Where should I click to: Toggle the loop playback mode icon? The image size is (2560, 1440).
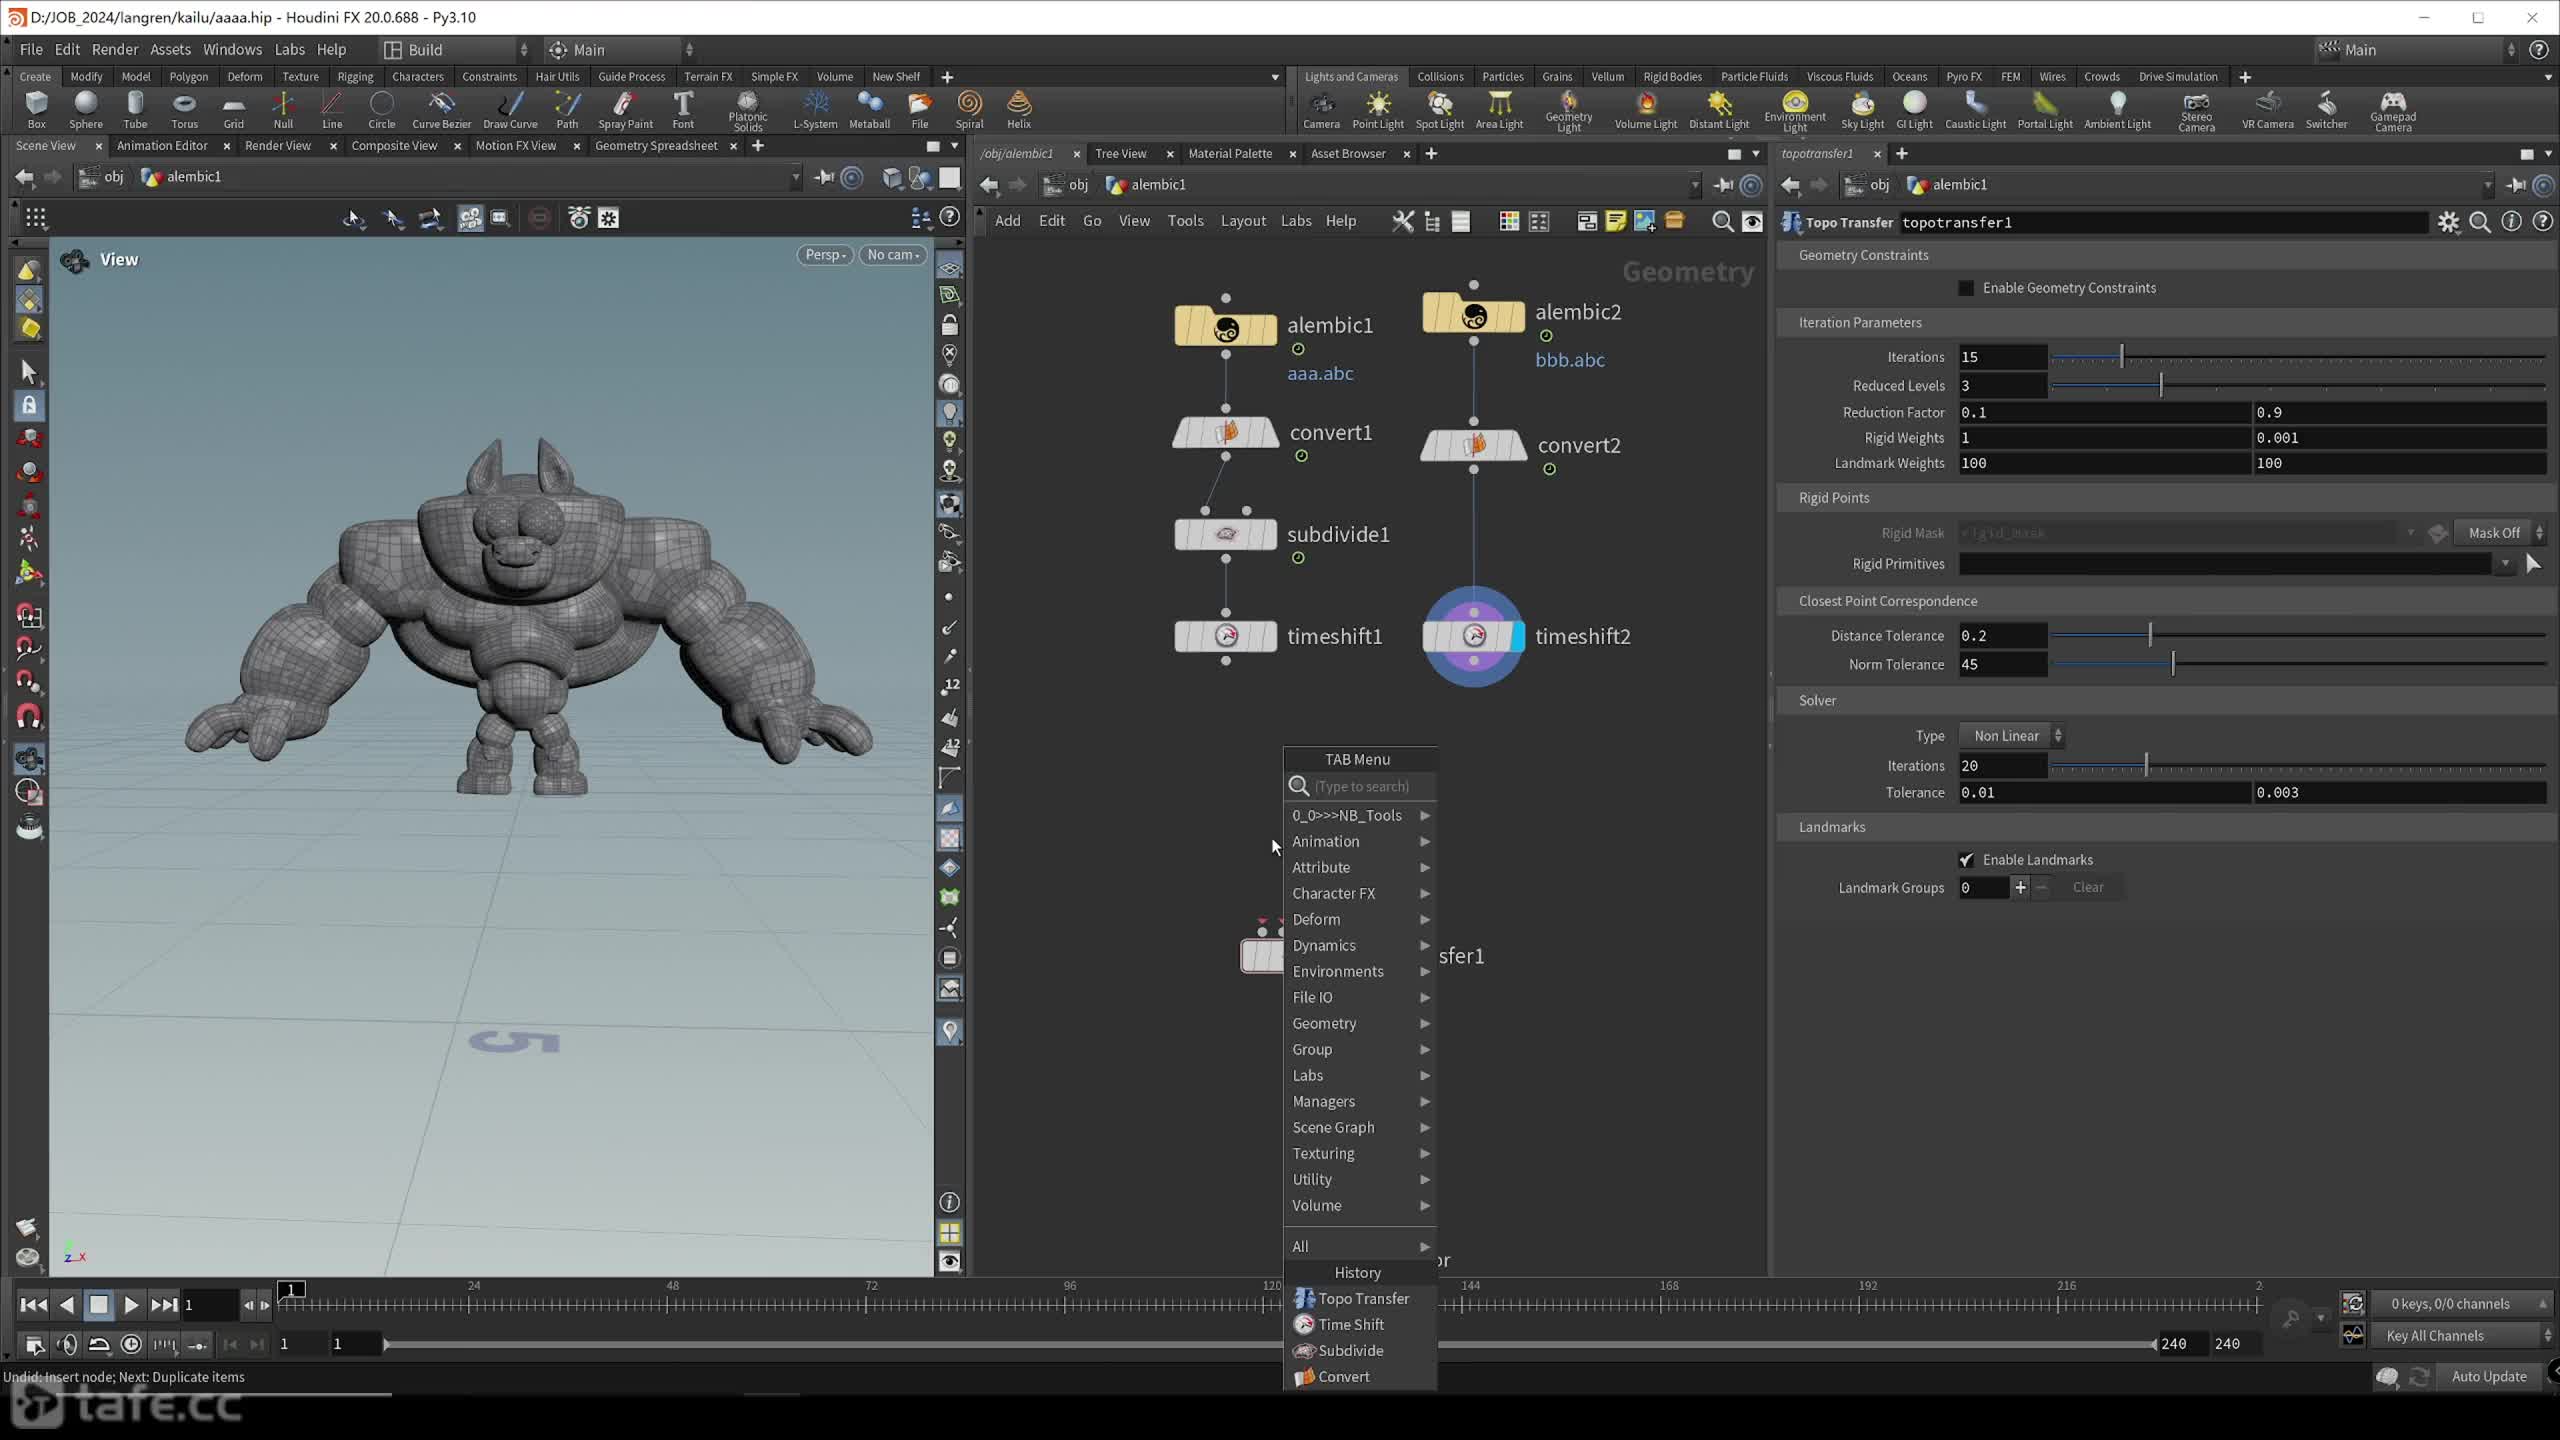pos(99,1344)
